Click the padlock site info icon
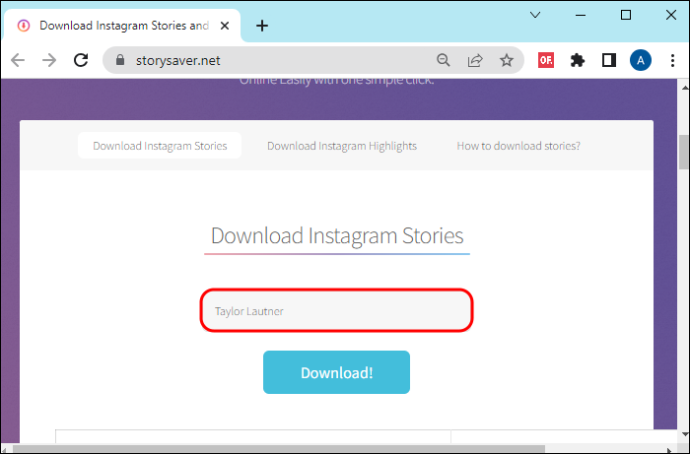 (120, 60)
